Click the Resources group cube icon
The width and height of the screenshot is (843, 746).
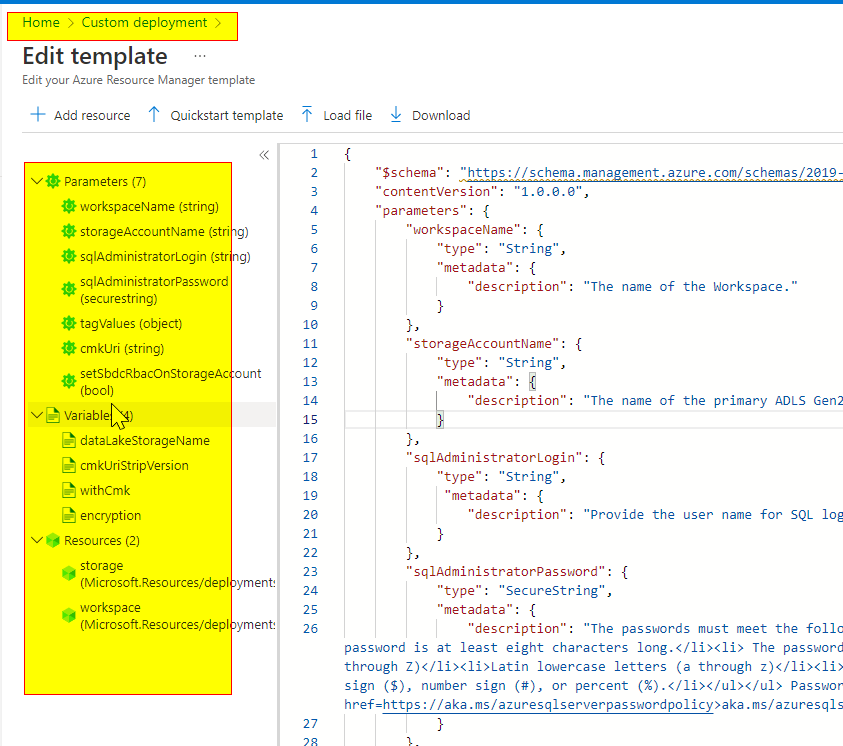(x=53, y=541)
